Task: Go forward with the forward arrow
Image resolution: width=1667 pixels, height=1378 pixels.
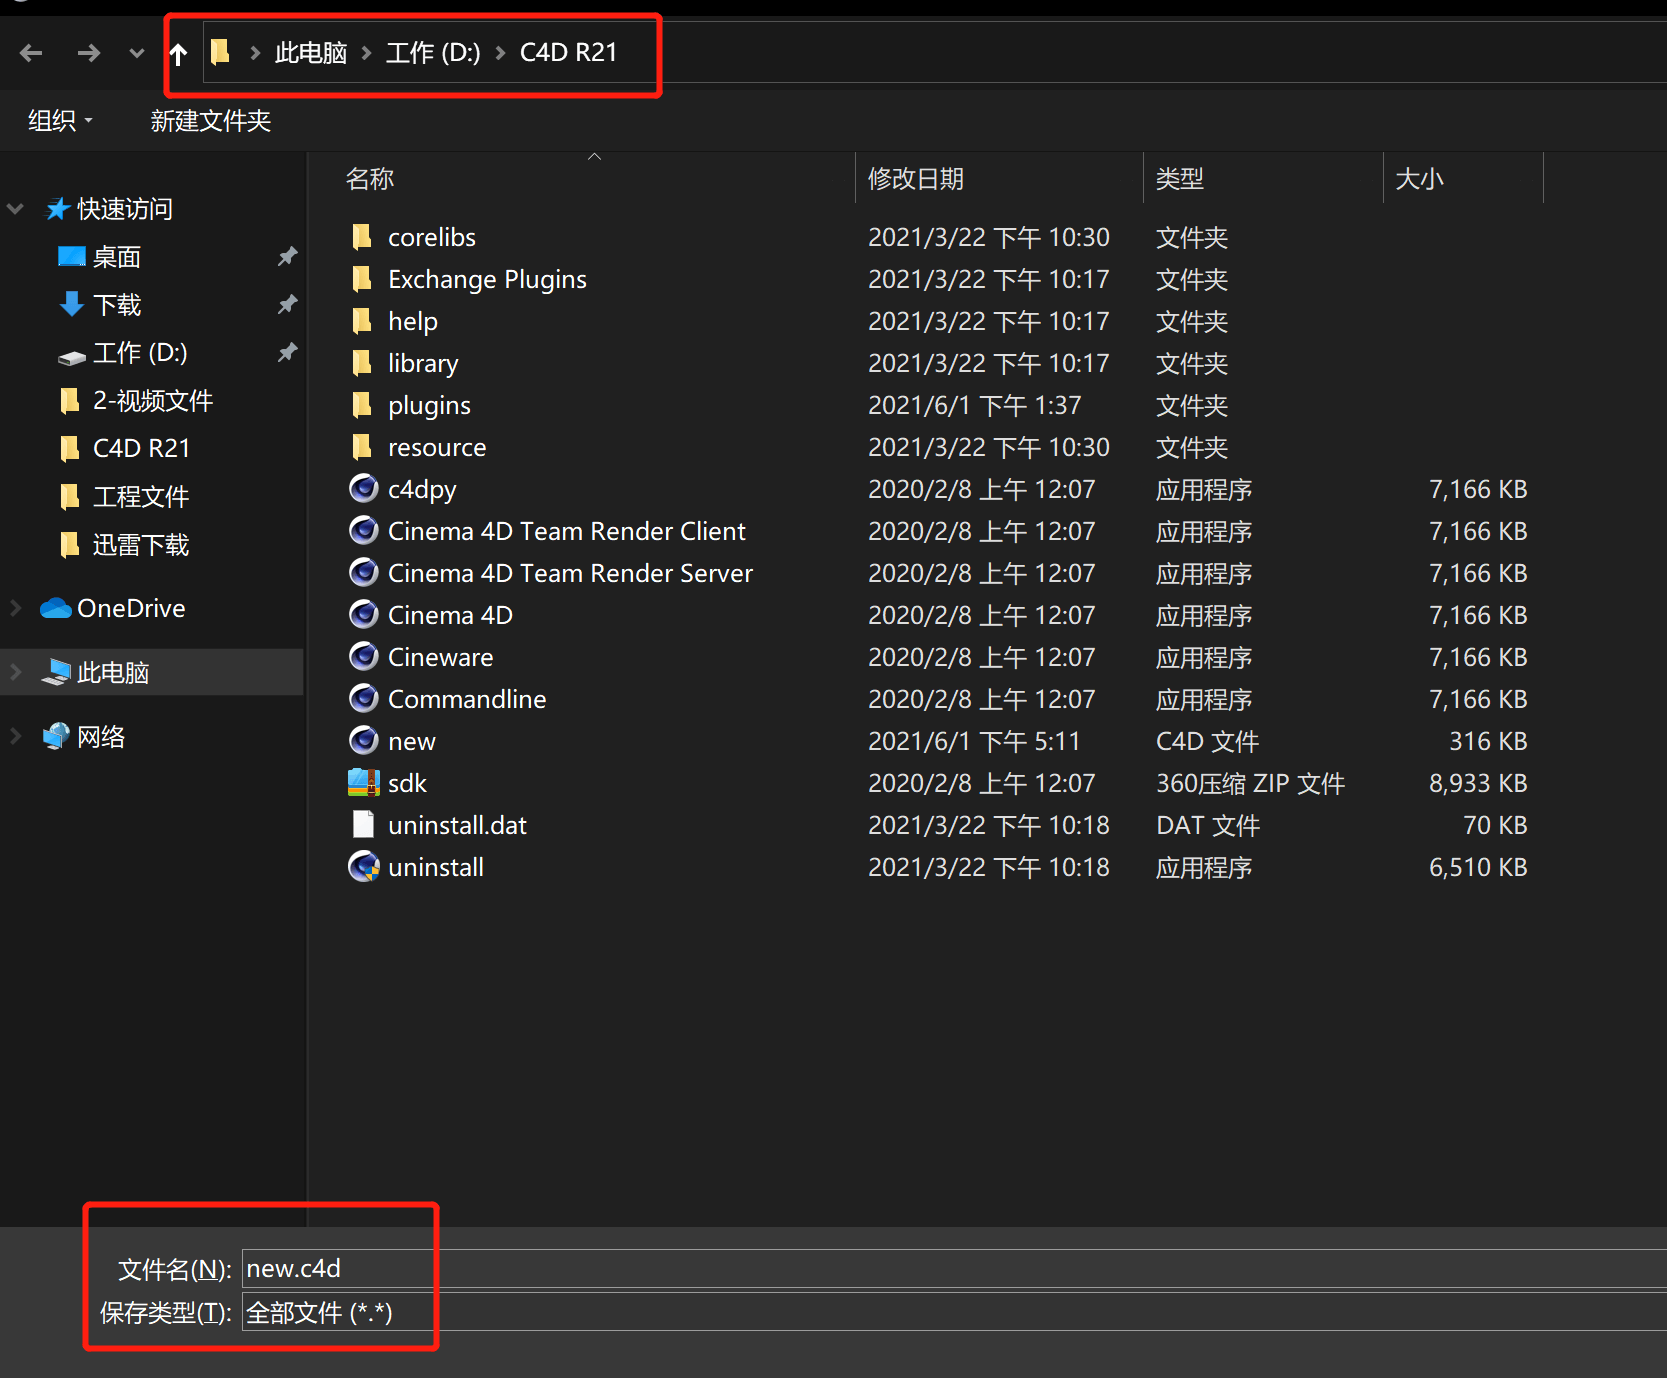Action: click(x=89, y=53)
